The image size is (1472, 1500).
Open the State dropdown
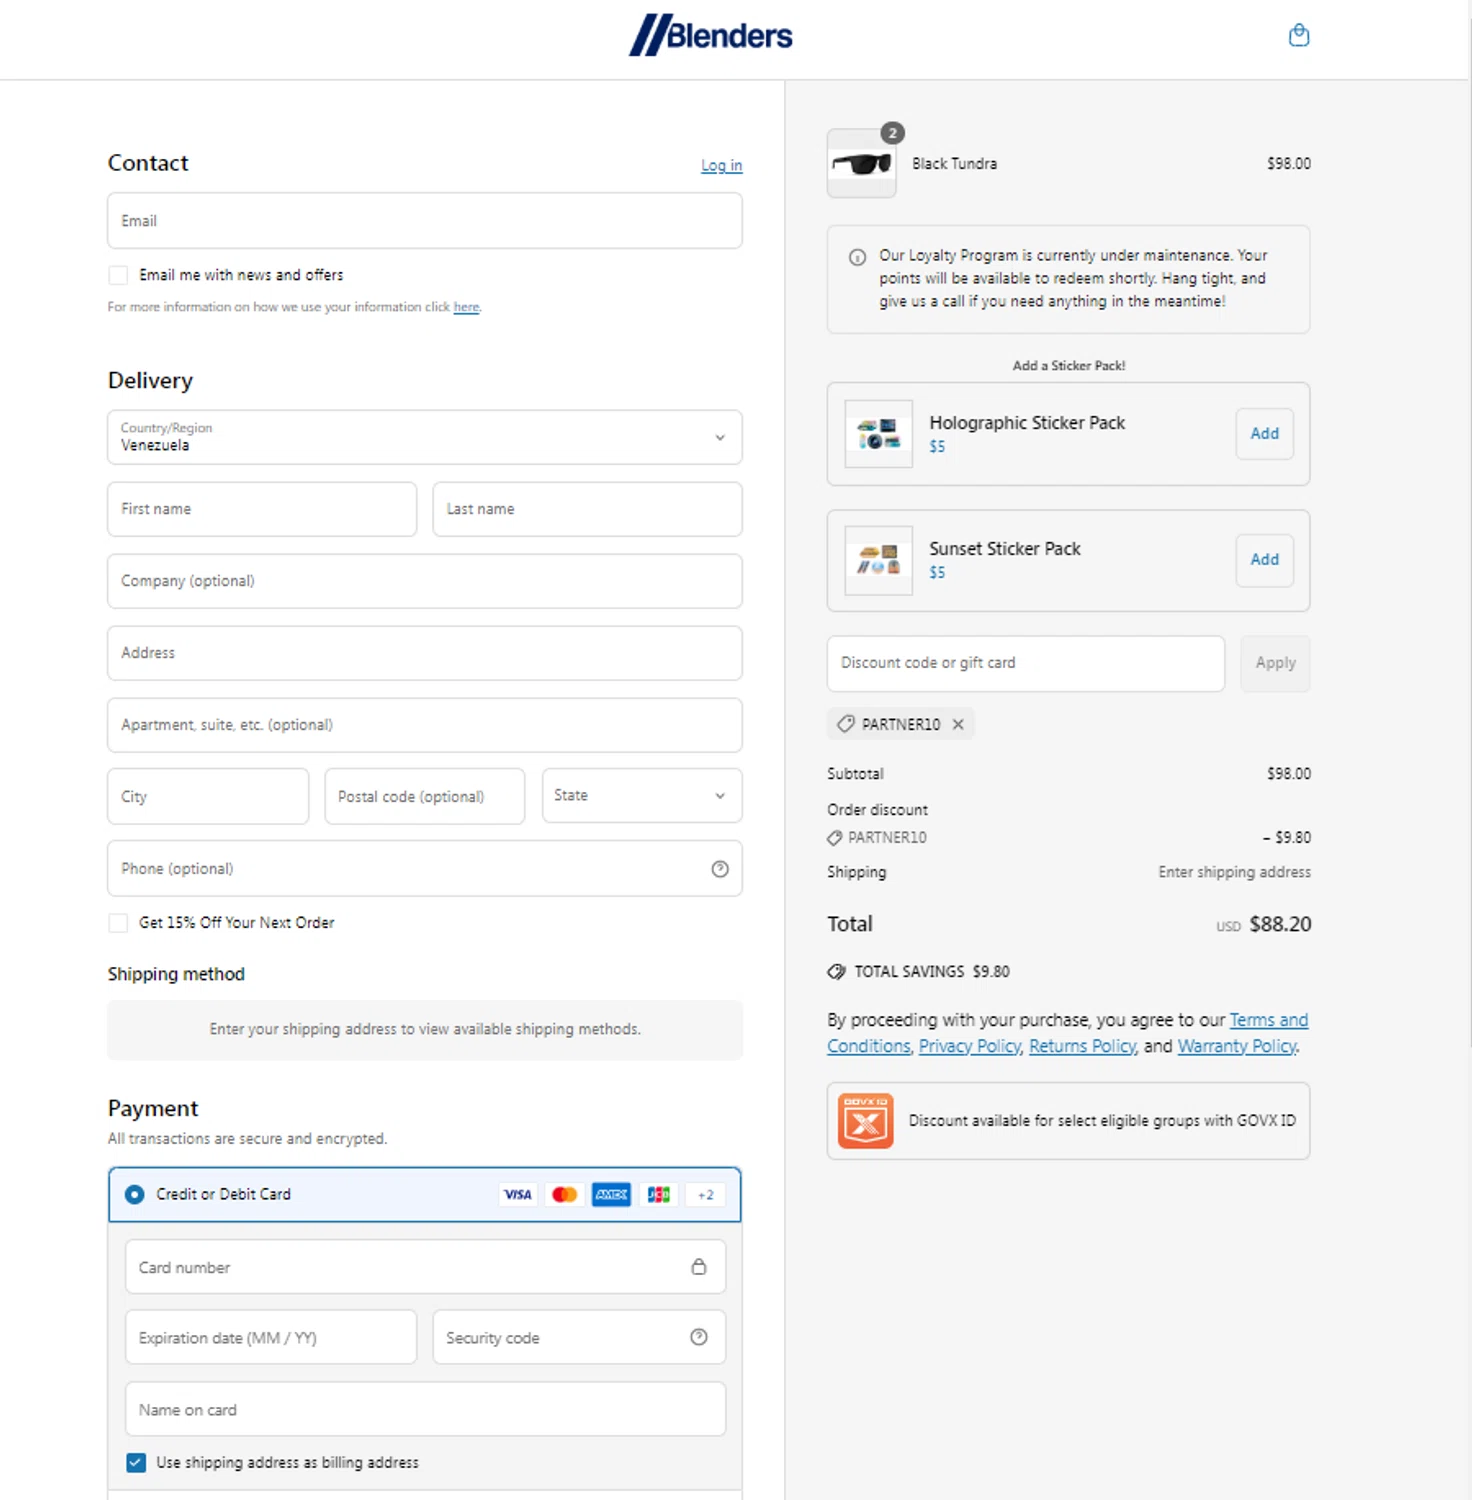coord(642,796)
